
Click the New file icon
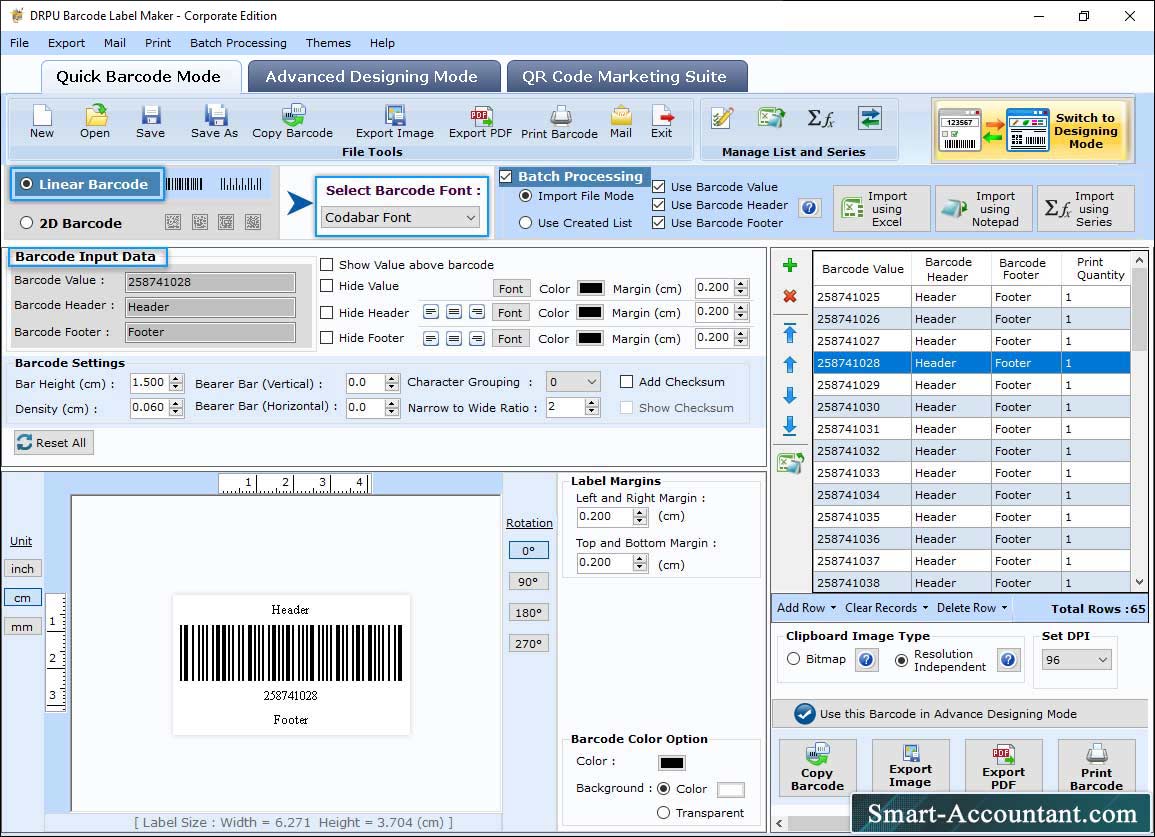click(x=42, y=122)
